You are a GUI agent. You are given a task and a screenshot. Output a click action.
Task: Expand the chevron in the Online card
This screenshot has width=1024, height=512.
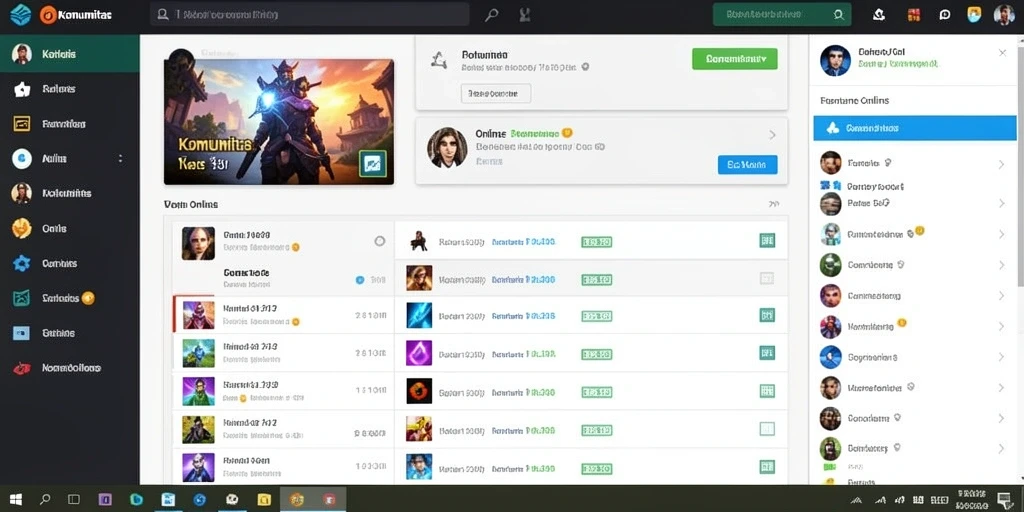[773, 135]
